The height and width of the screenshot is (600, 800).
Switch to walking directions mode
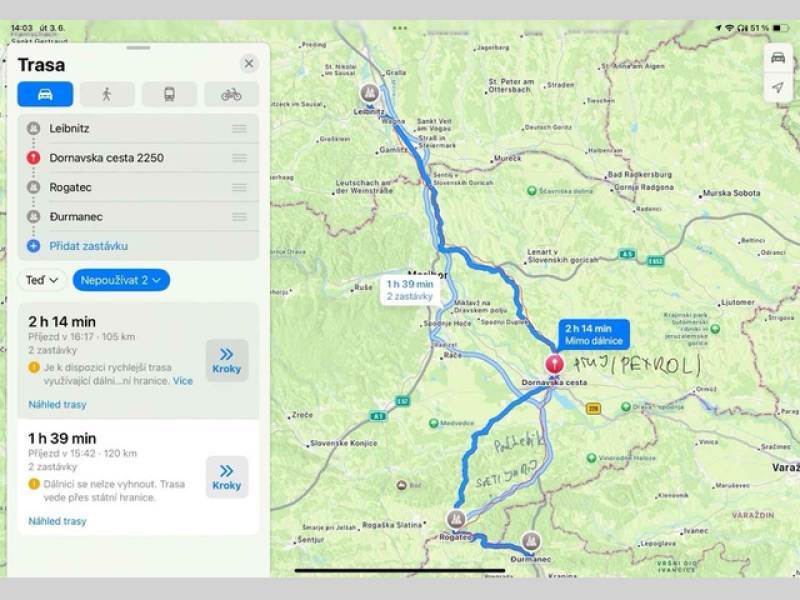coord(107,94)
